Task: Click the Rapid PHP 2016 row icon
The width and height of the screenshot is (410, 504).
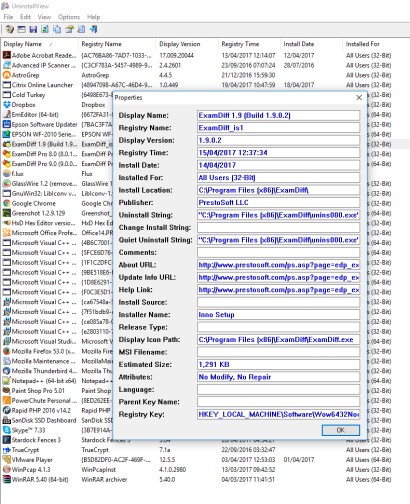Action: point(6,410)
